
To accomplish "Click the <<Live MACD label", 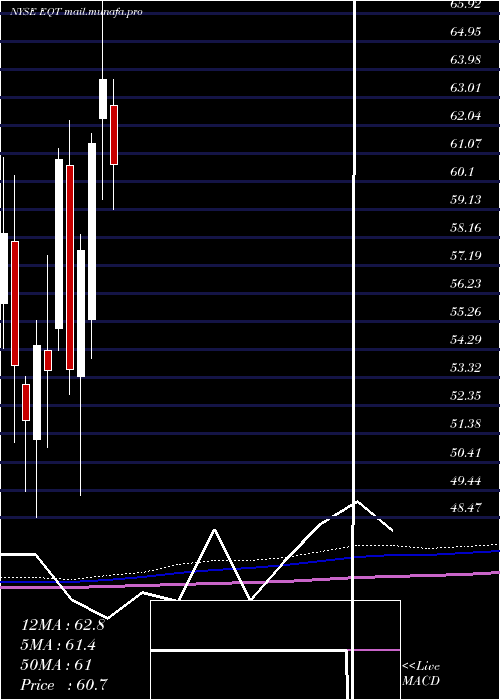I will (x=421, y=674).
